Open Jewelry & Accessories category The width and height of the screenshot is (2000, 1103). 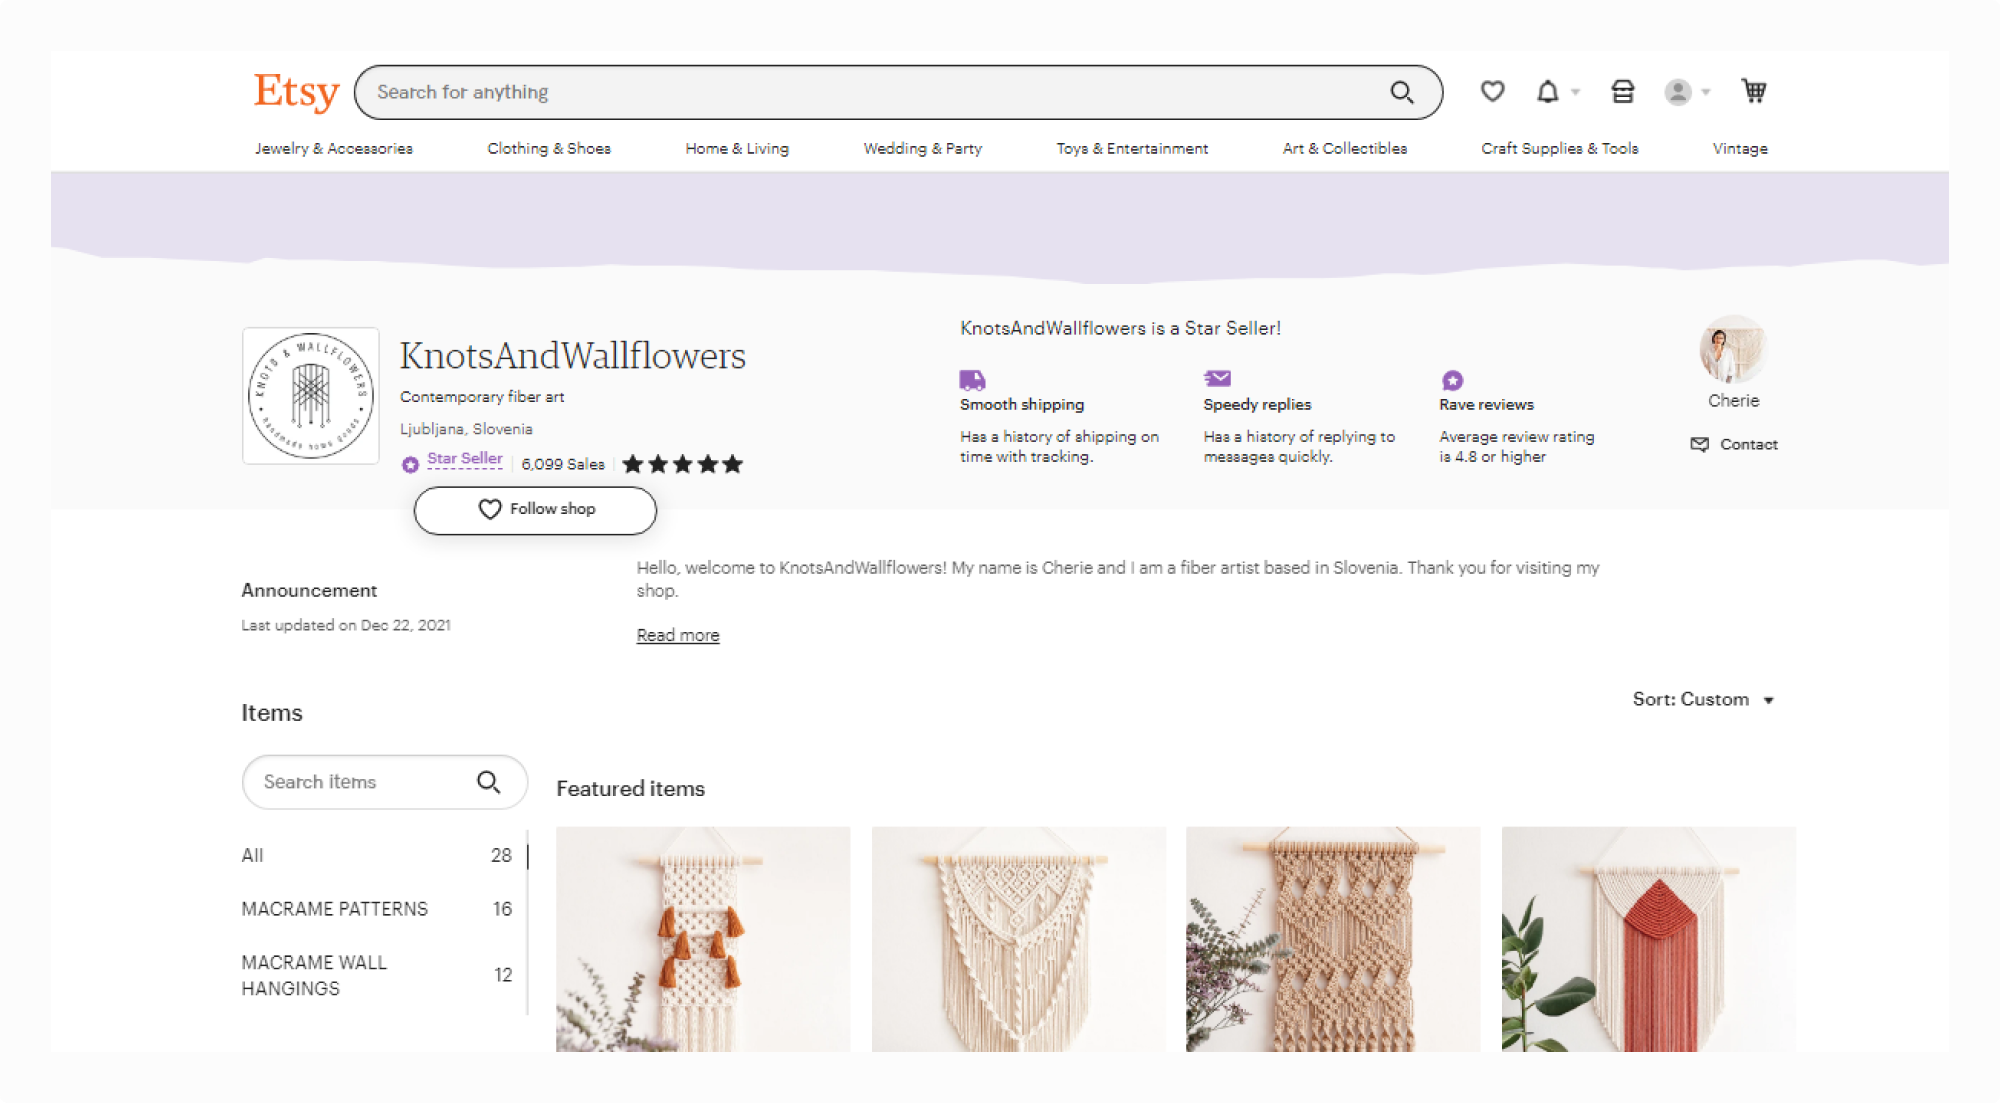tap(333, 148)
